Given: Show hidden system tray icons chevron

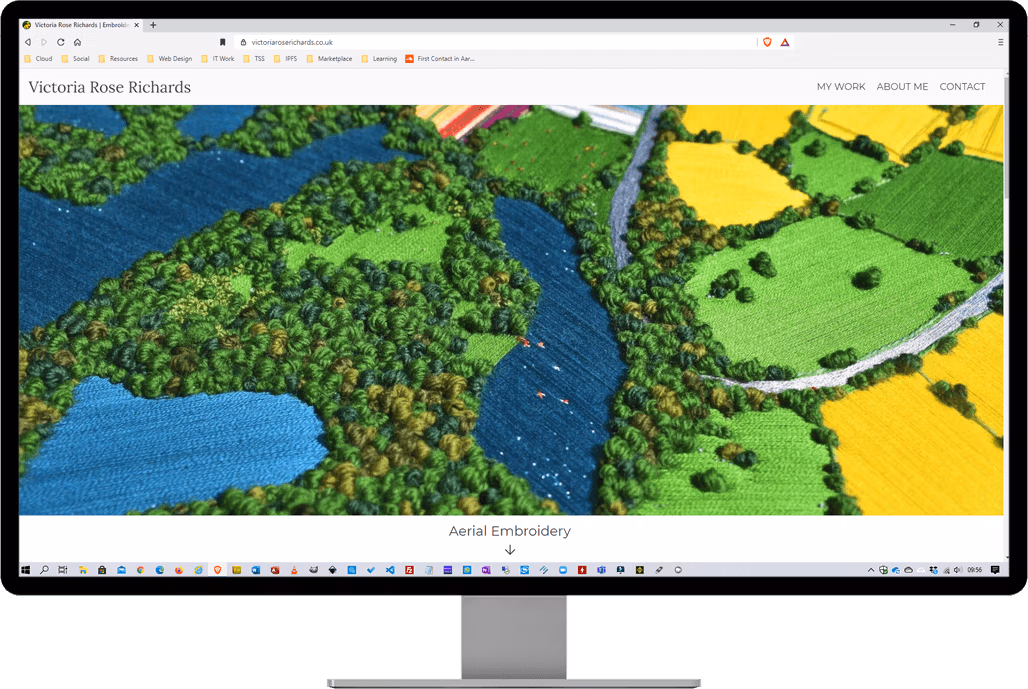Looking at the screenshot, I should click(x=871, y=570).
